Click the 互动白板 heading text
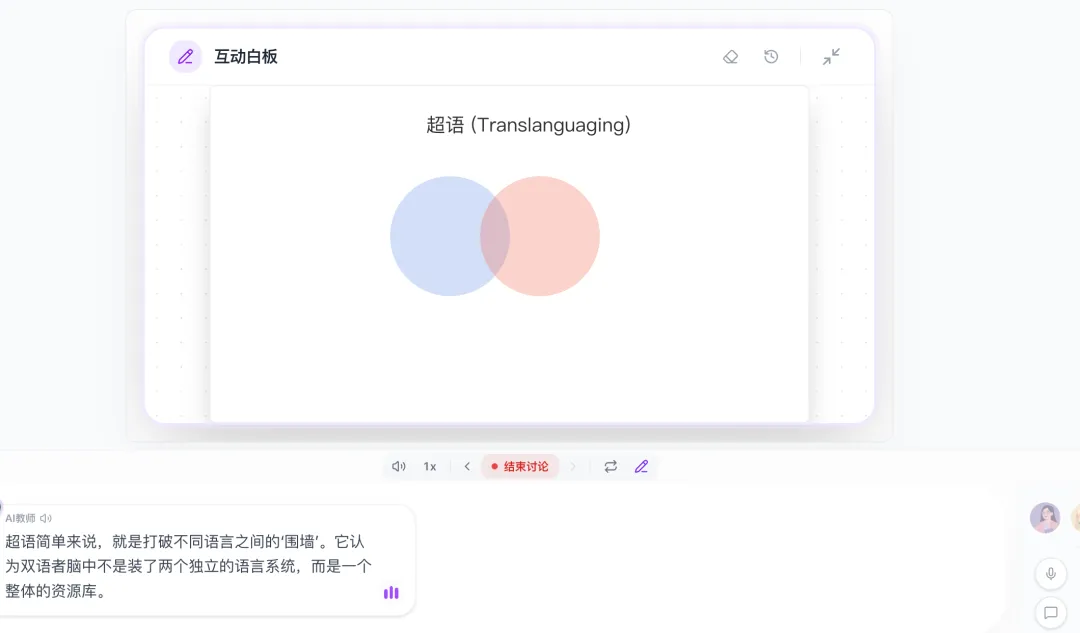Image resolution: width=1080 pixels, height=633 pixels. (x=246, y=56)
